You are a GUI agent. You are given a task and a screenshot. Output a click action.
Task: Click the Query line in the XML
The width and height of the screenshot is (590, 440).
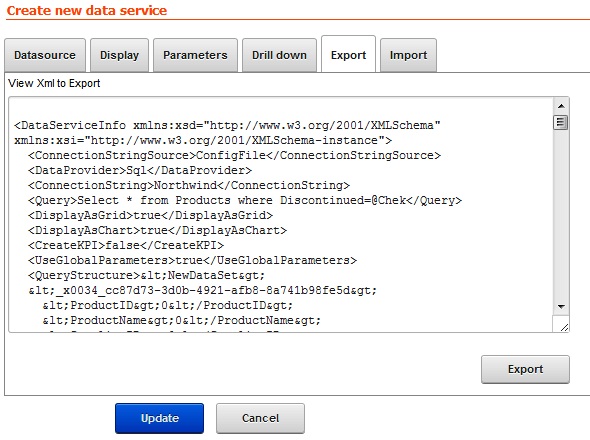pos(245,200)
